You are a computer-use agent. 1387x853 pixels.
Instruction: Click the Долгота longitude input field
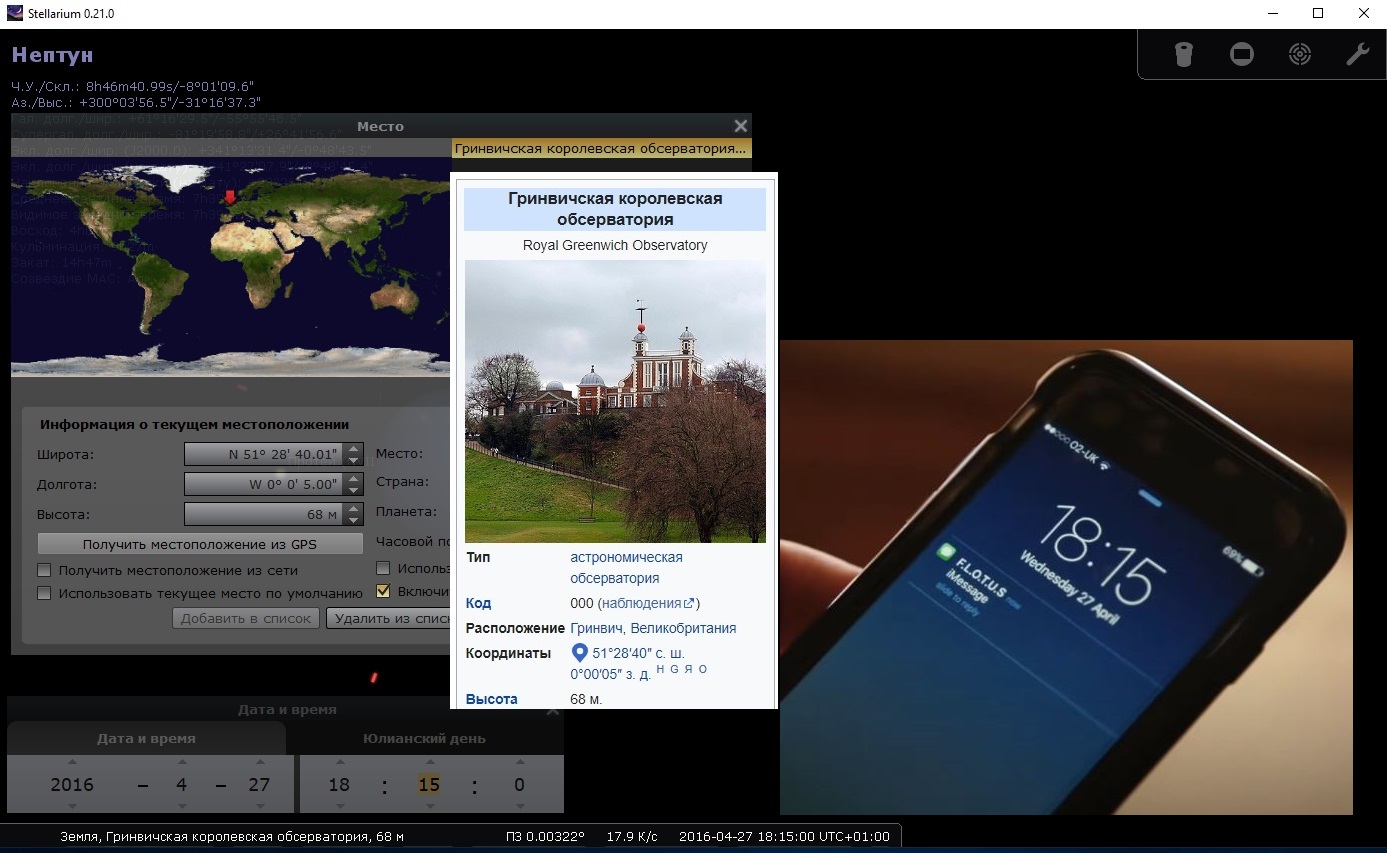pyautogui.click(x=264, y=484)
